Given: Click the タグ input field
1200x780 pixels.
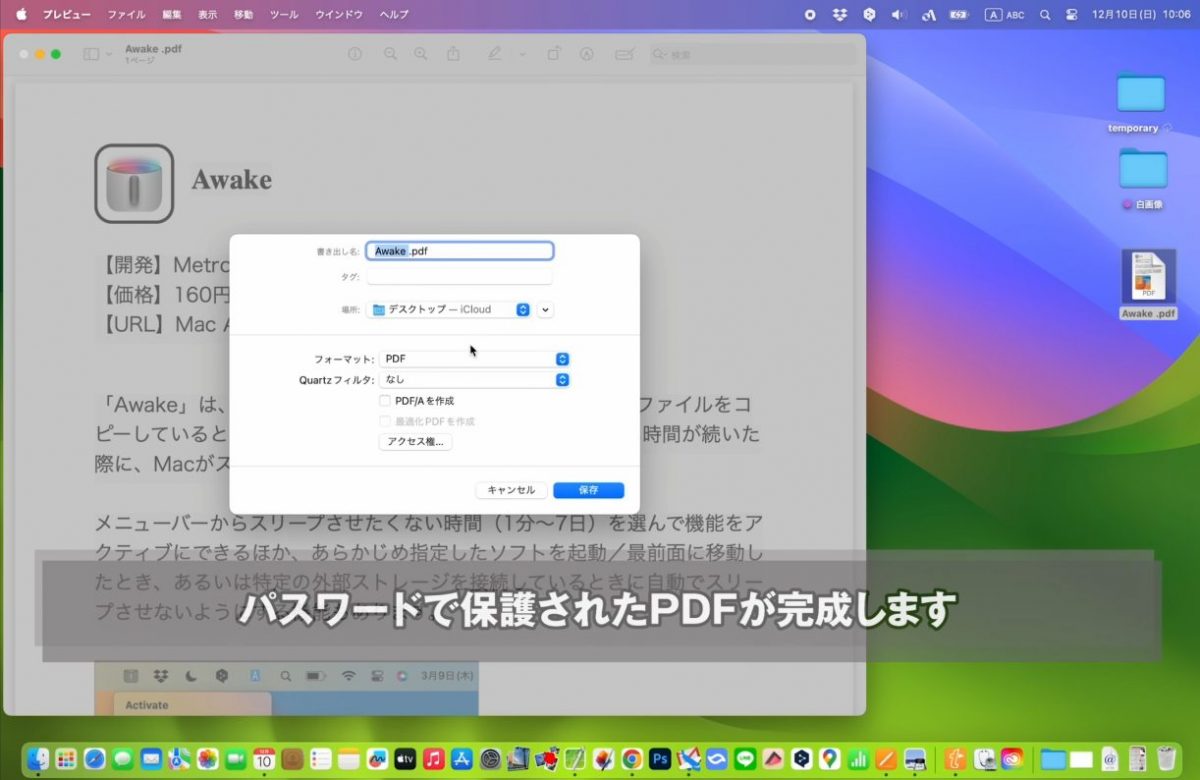Looking at the screenshot, I should (459, 276).
